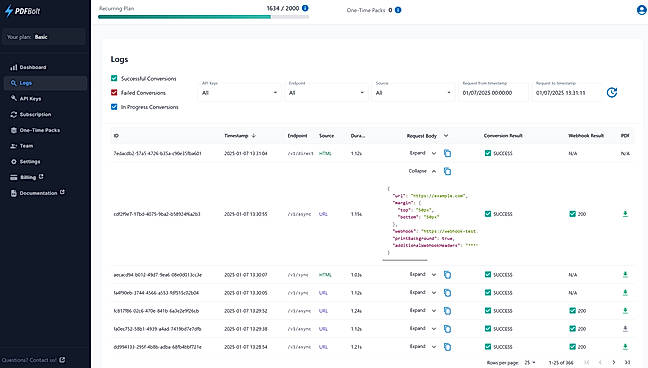Click the Recurring Plan info icon
This screenshot has width=648, height=368.
(305, 8)
